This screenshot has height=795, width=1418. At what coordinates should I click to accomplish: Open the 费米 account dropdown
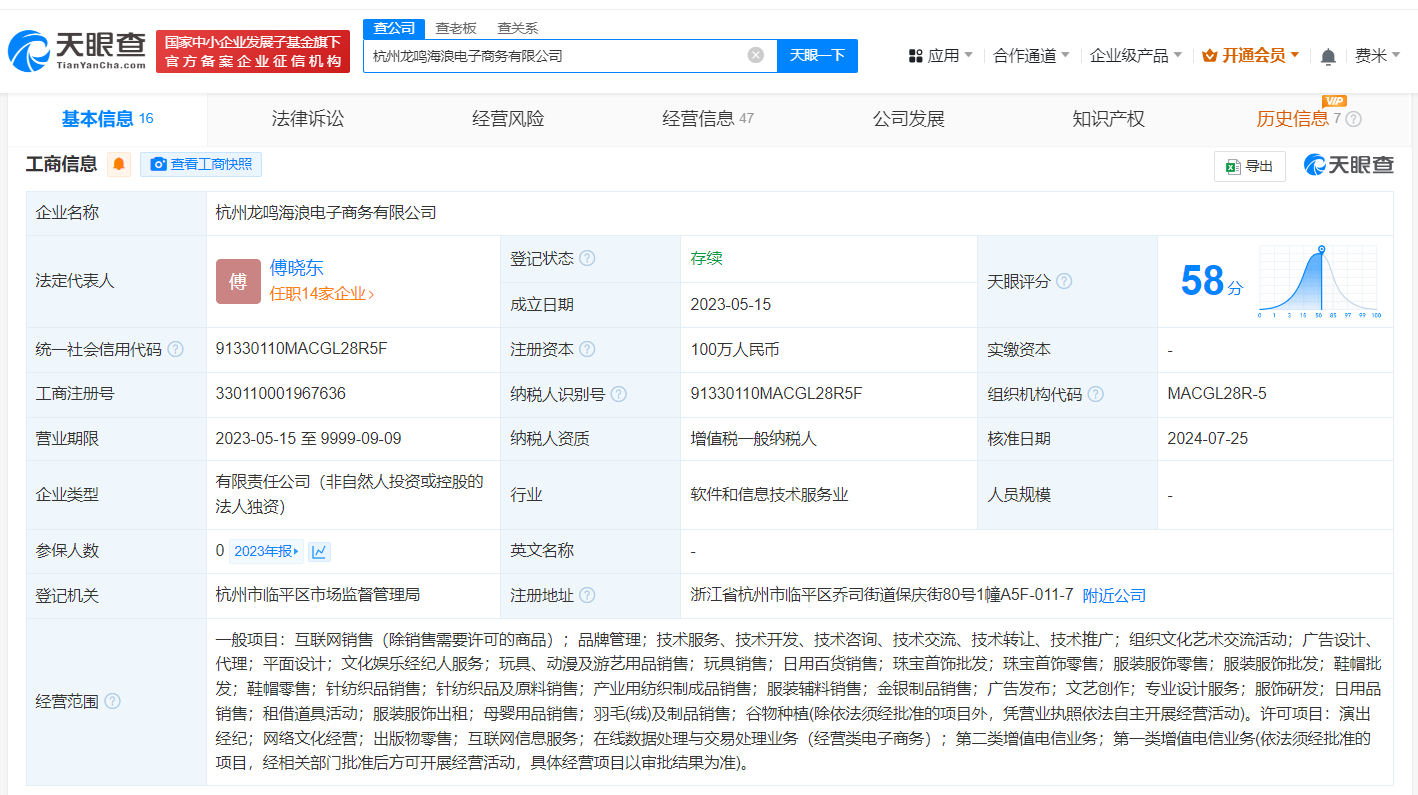click(1377, 56)
